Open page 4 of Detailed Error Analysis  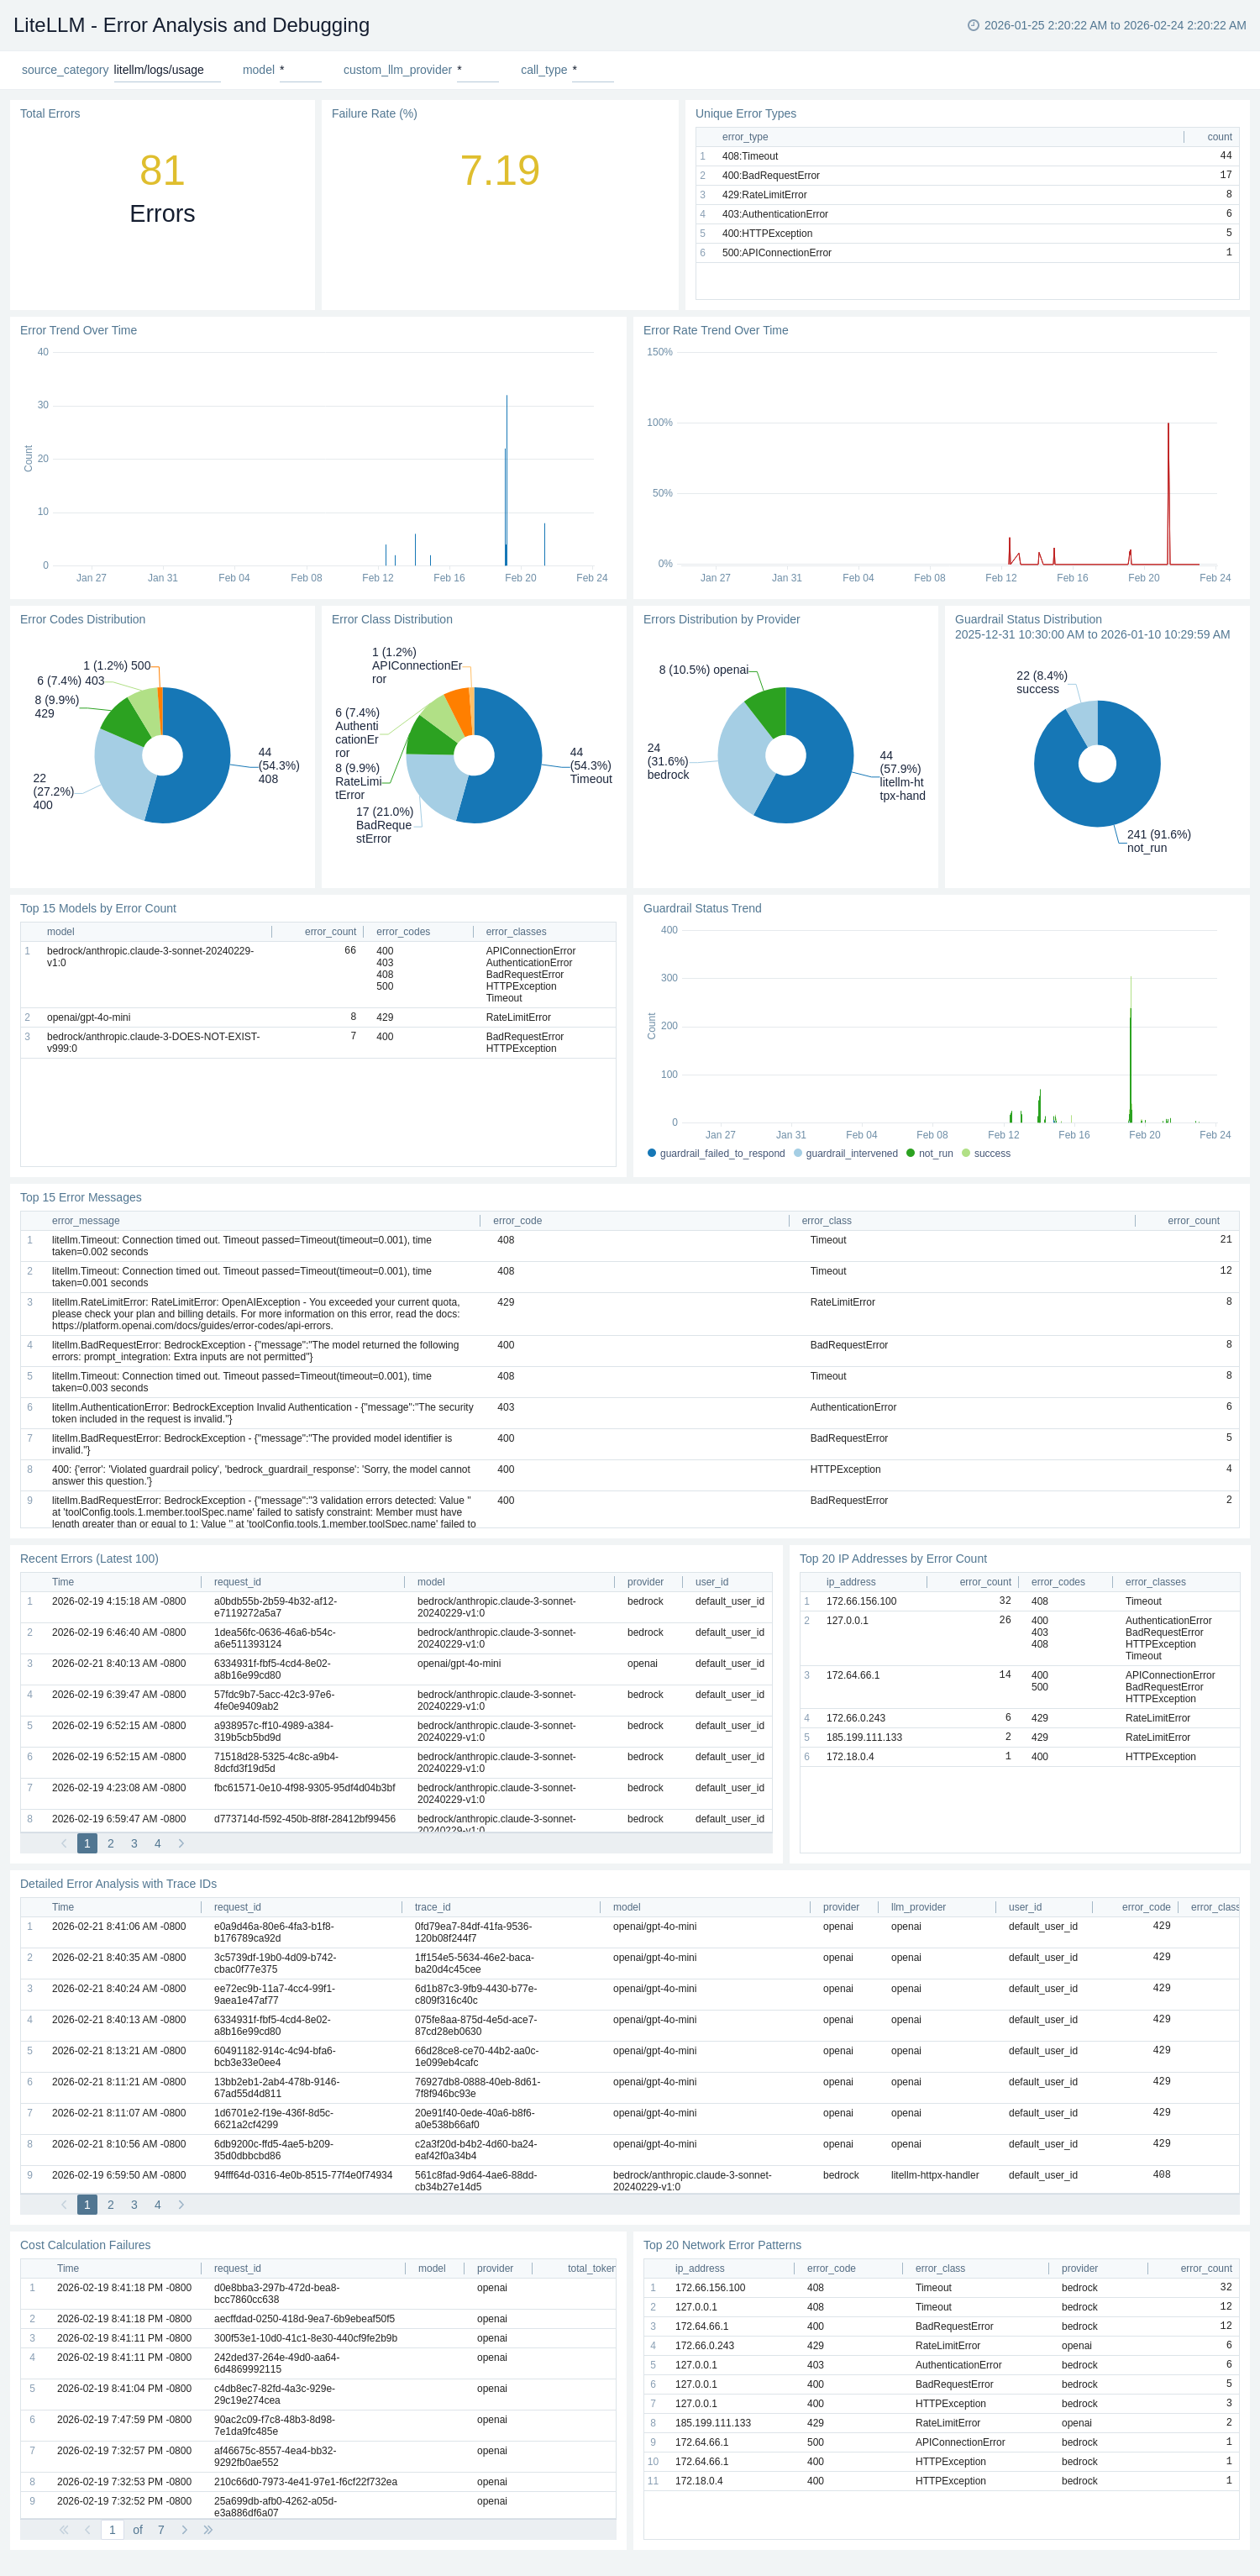pyautogui.click(x=157, y=2204)
